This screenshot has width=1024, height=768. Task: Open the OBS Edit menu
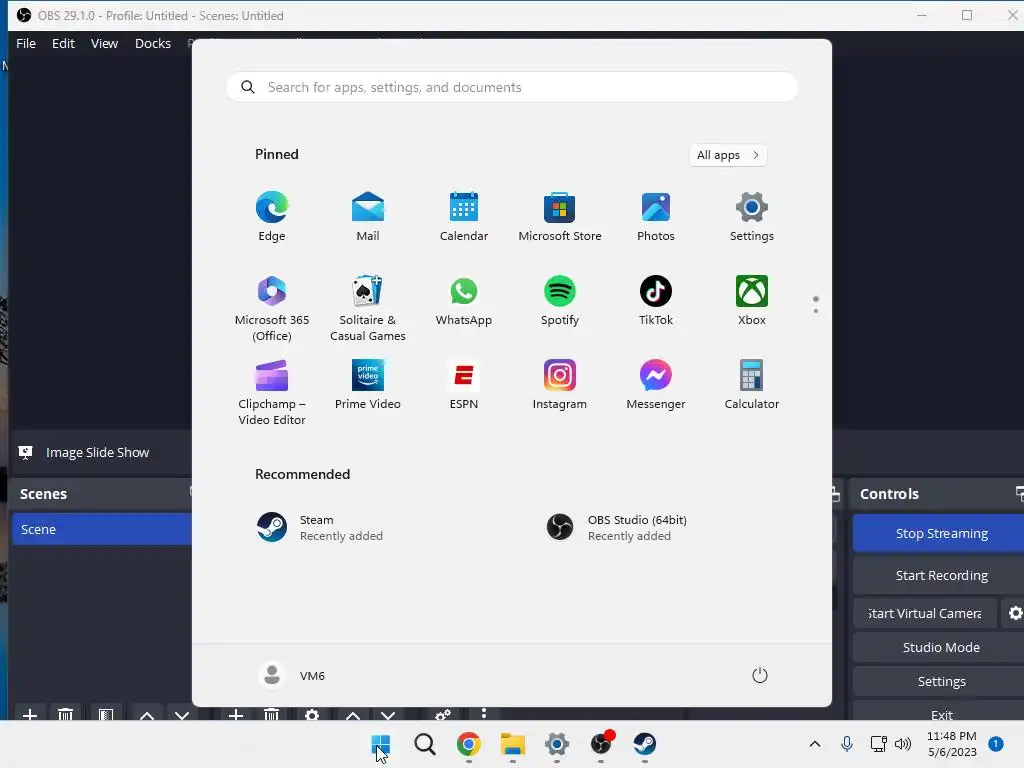63,43
